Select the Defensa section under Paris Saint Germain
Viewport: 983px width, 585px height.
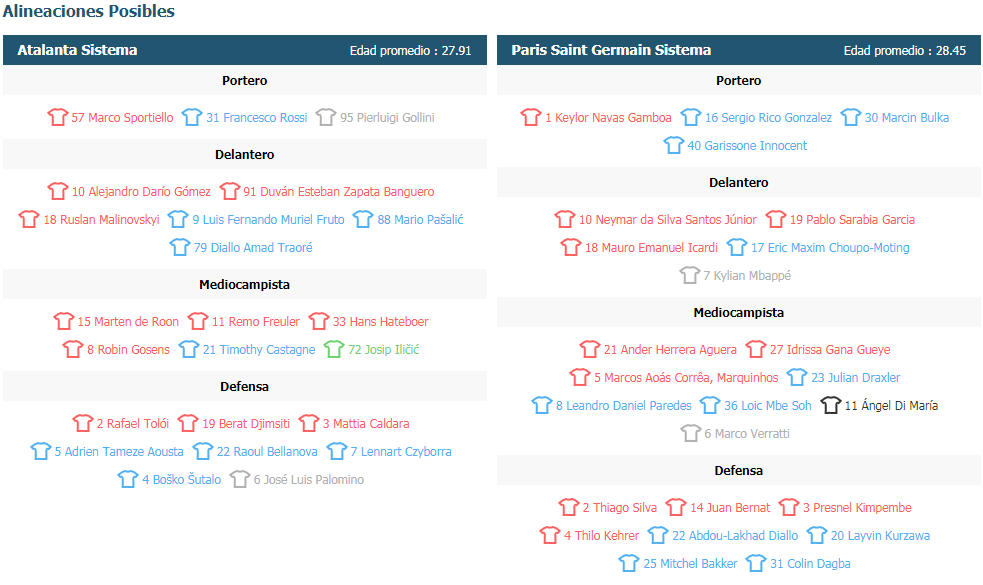click(739, 471)
